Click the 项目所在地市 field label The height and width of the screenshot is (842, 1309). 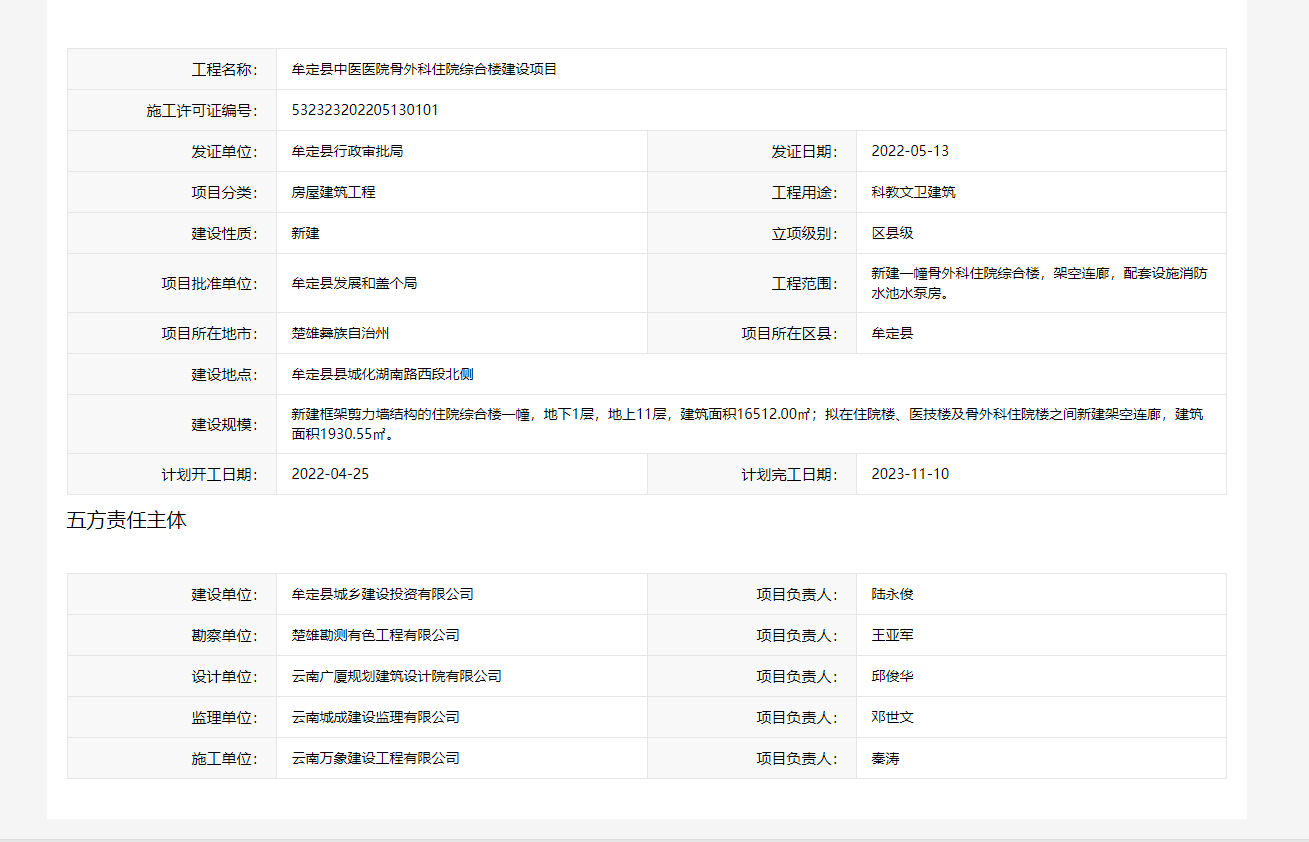(x=209, y=333)
